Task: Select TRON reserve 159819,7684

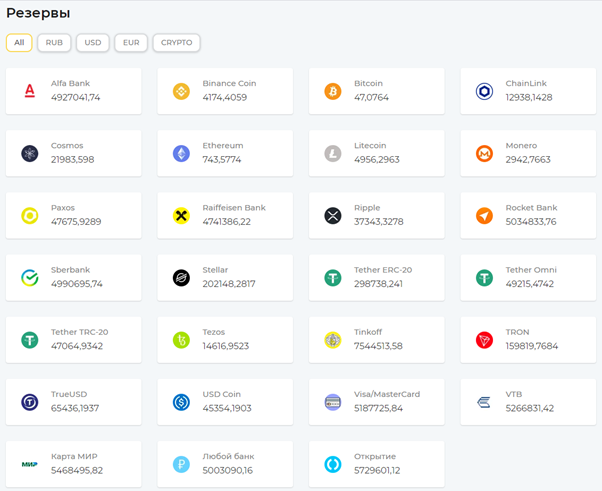Action: point(532,346)
